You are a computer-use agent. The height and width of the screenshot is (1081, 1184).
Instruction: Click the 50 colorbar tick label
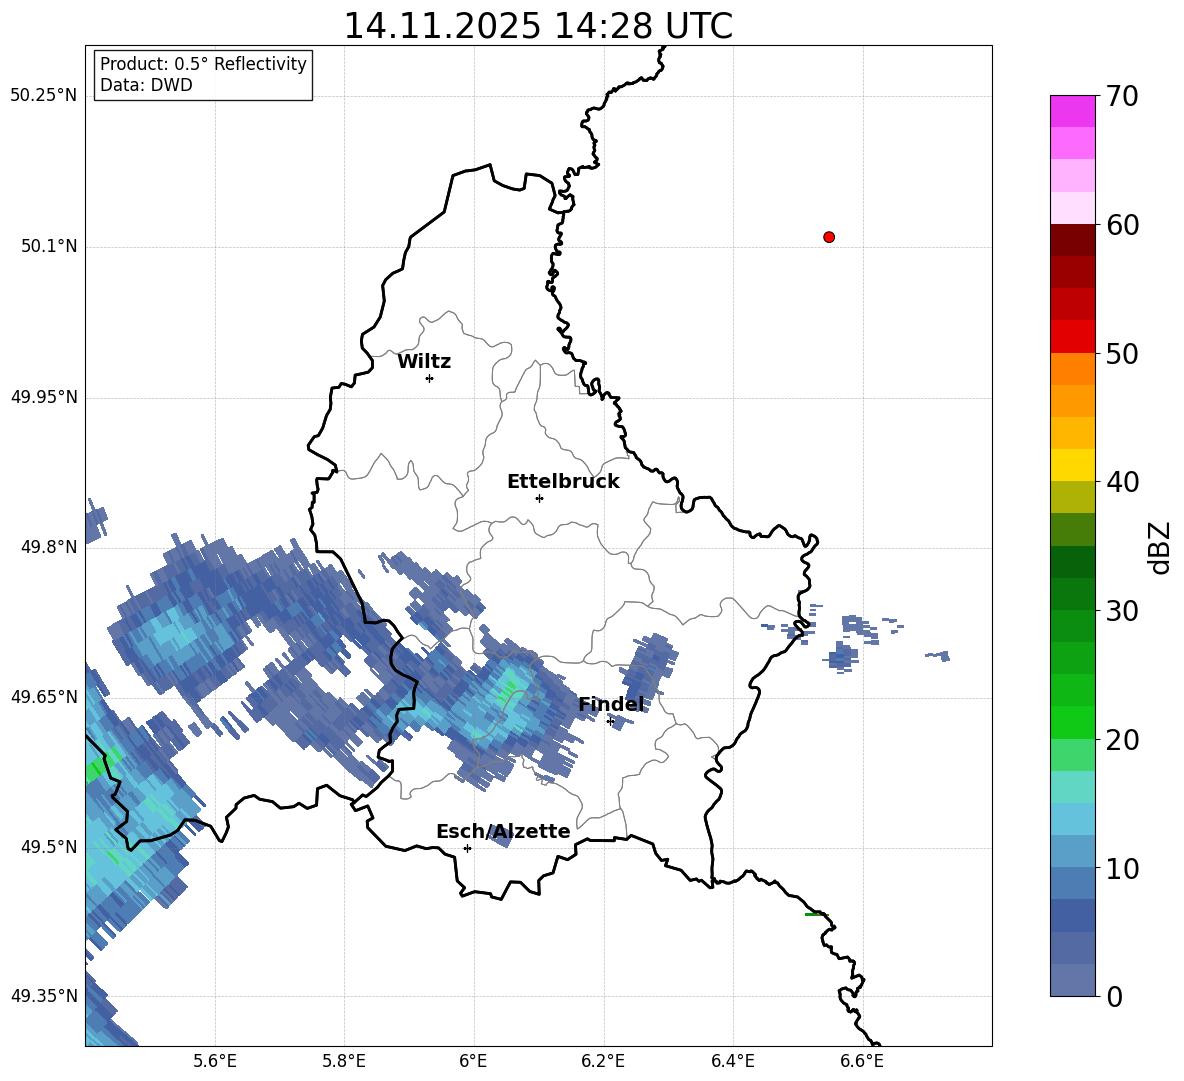(1122, 353)
